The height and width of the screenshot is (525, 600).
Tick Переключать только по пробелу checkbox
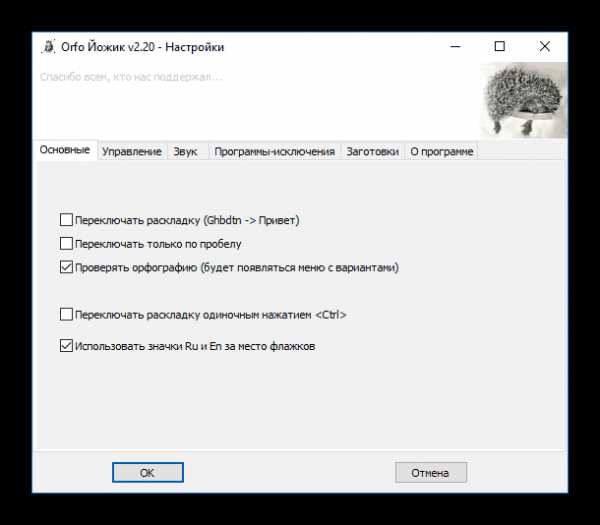pyautogui.click(x=66, y=243)
